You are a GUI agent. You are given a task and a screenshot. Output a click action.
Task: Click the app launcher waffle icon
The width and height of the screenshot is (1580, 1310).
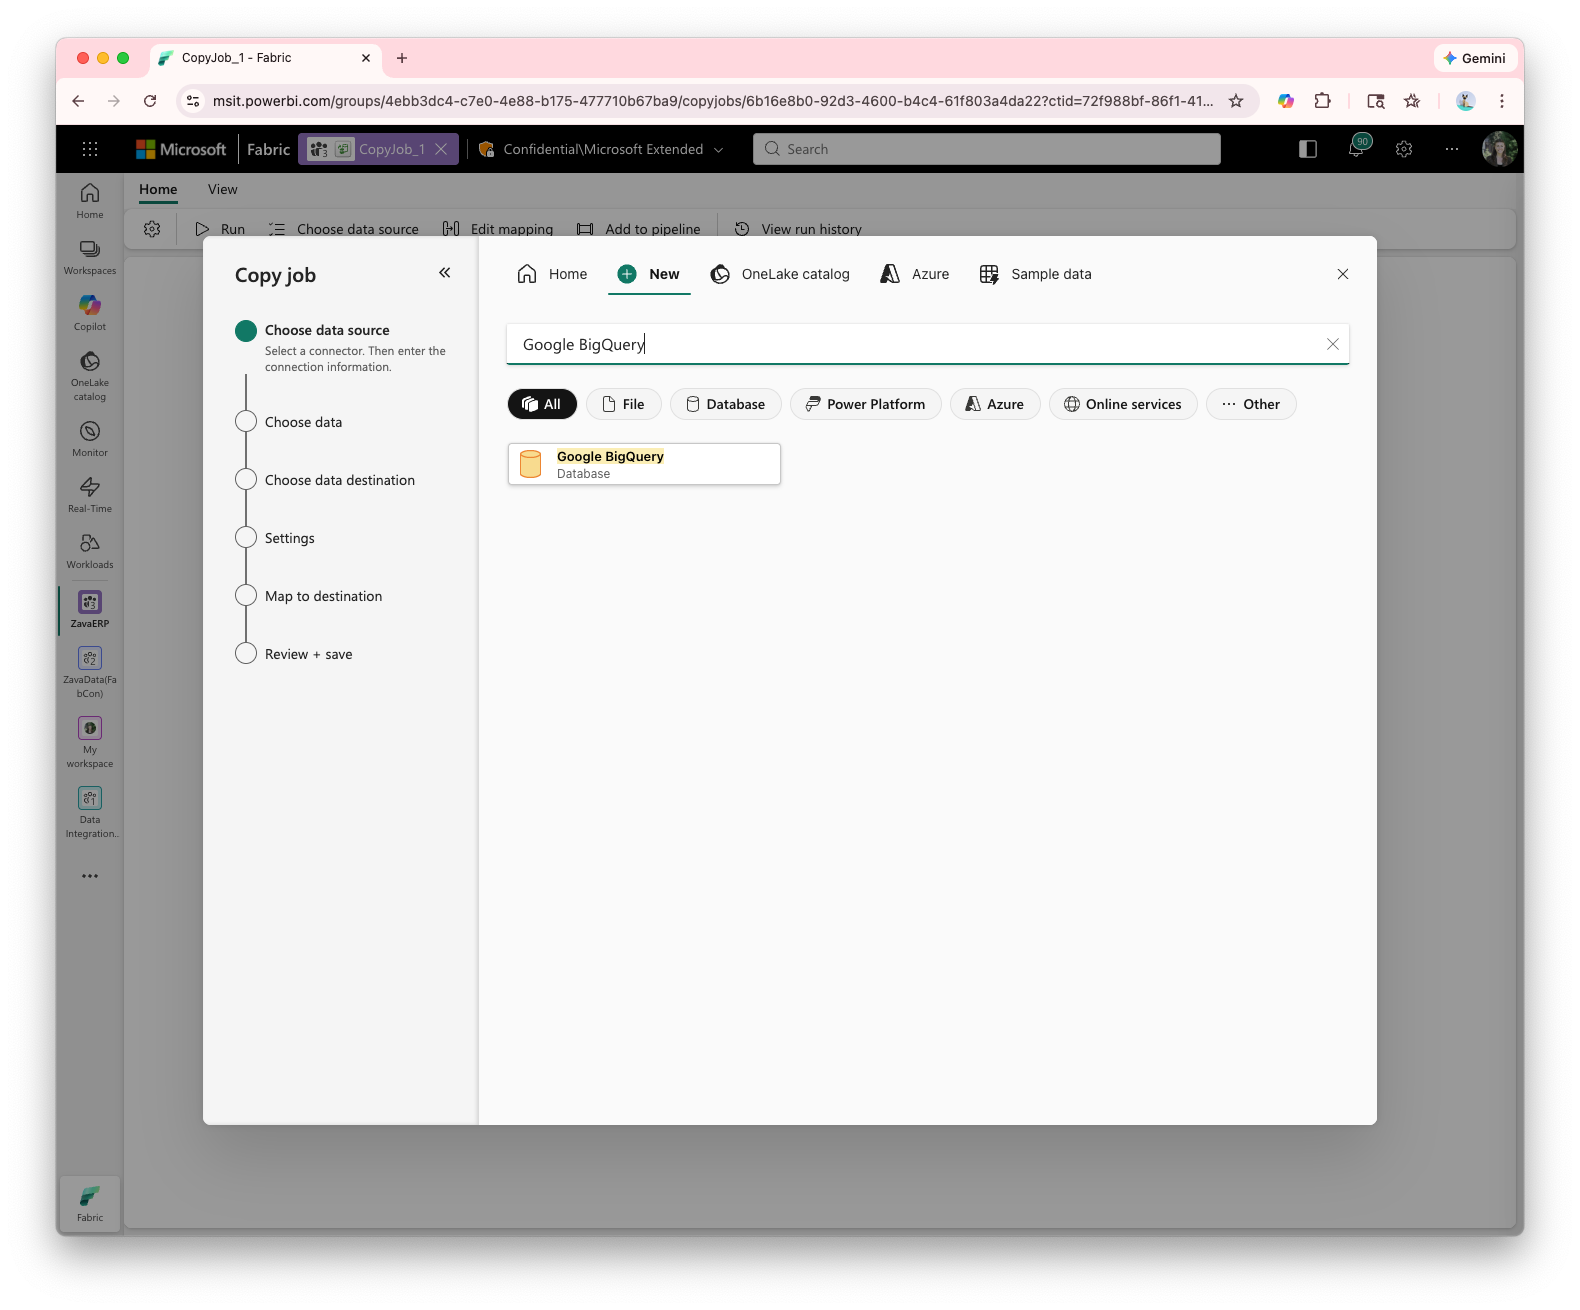[x=90, y=149]
